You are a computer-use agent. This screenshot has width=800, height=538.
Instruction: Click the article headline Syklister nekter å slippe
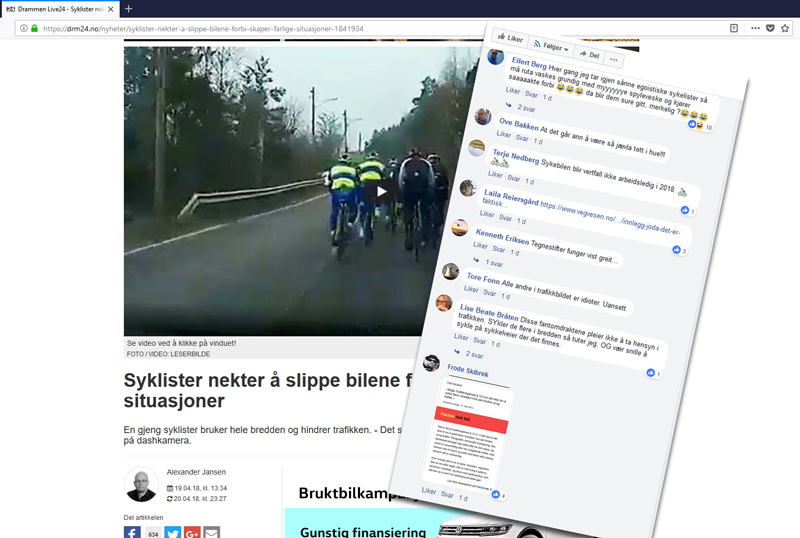[x=268, y=390]
